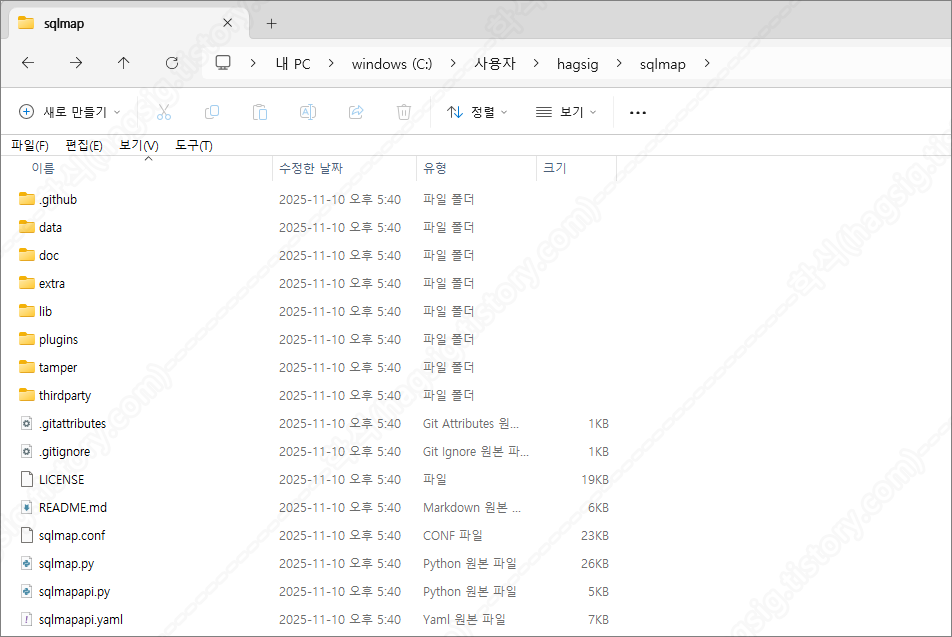Select the README.md file icon

click(27, 507)
